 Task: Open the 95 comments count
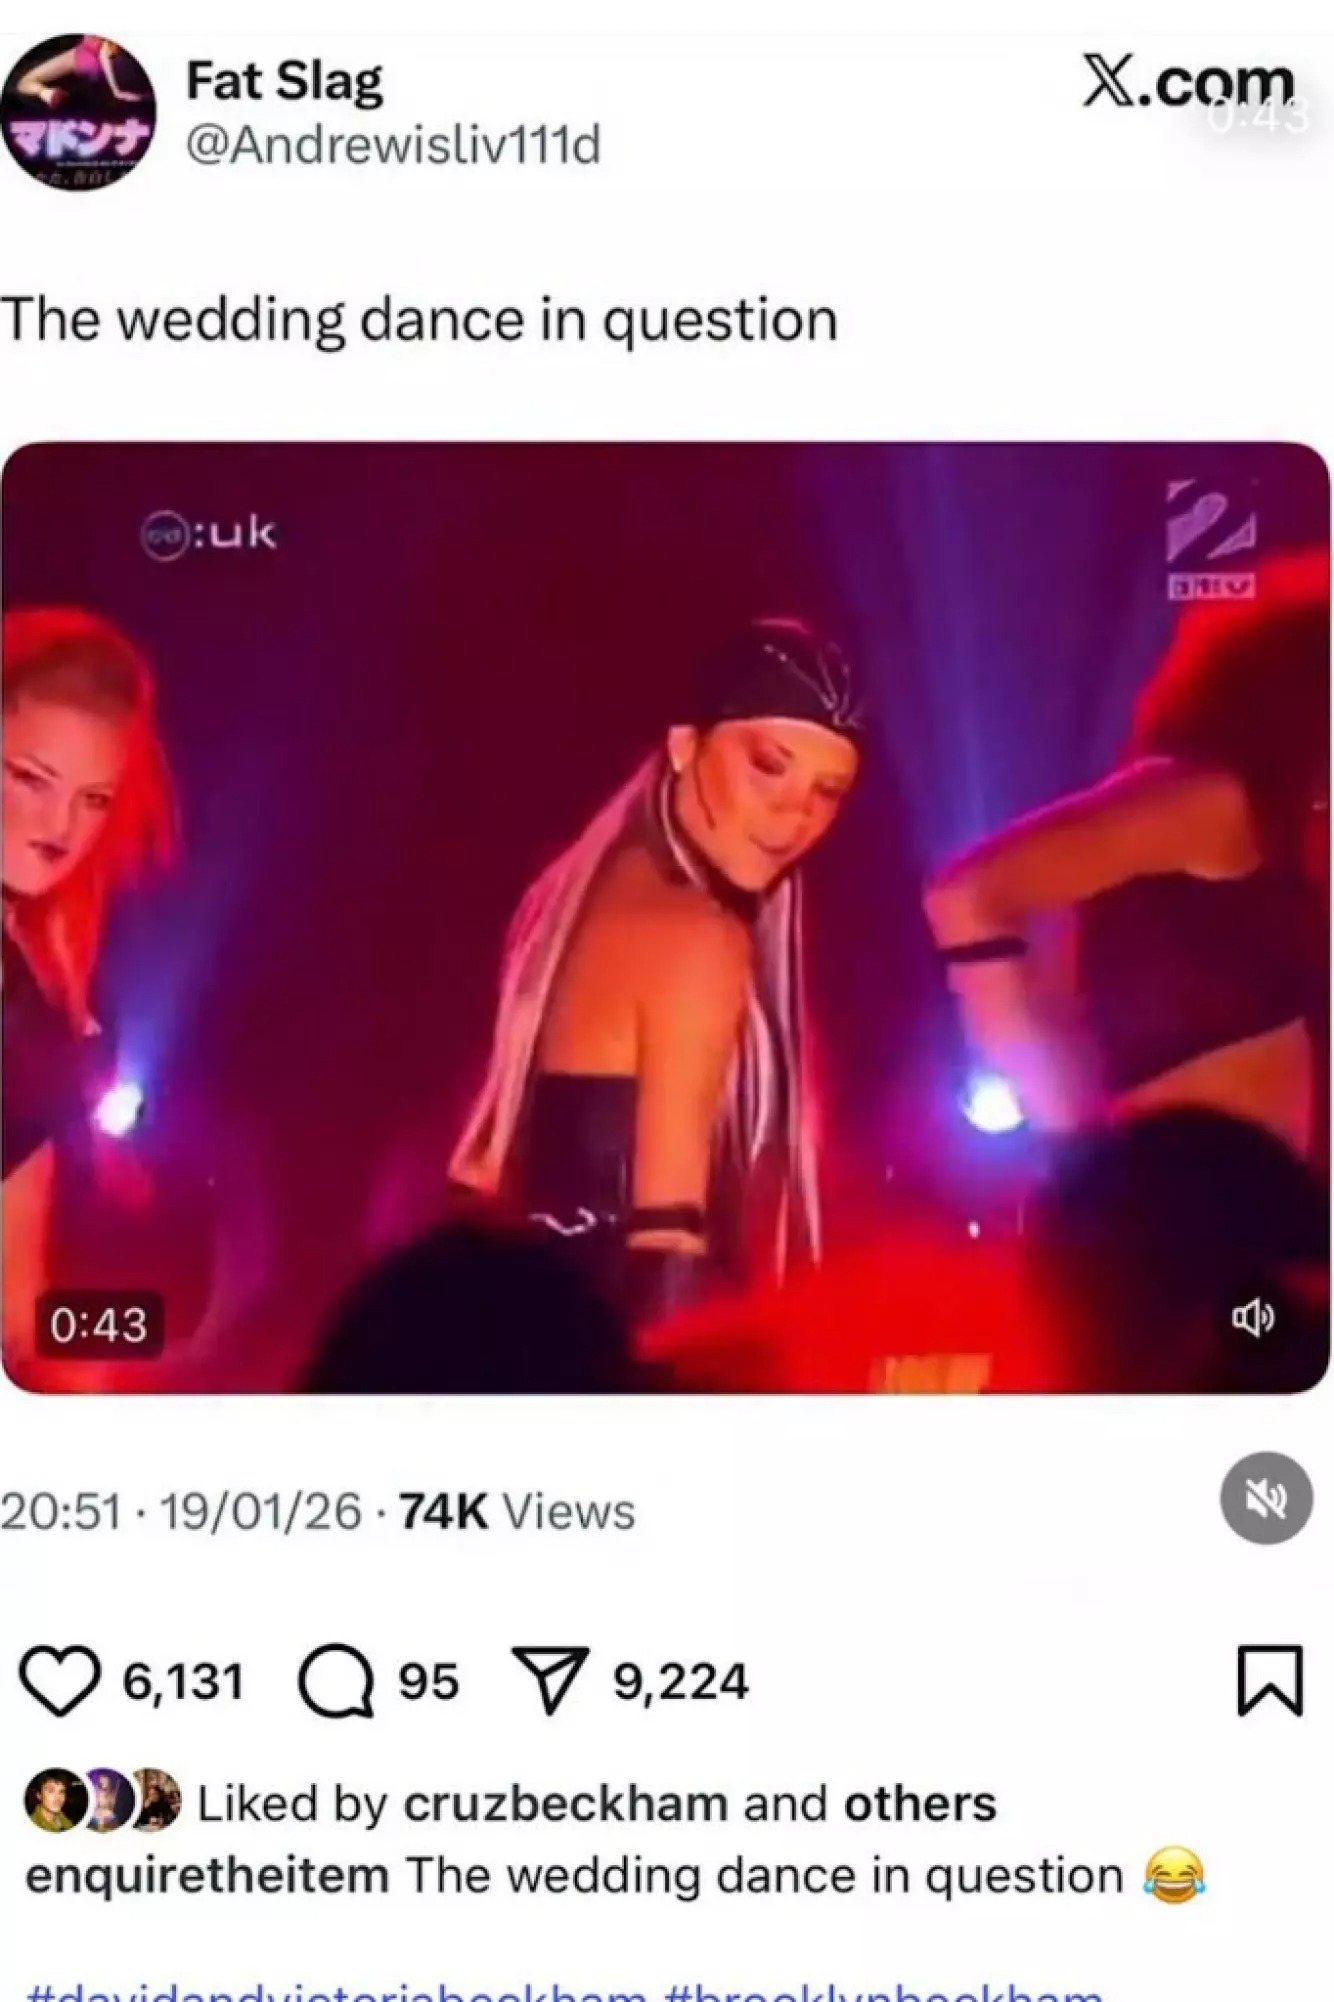pyautogui.click(x=428, y=1681)
